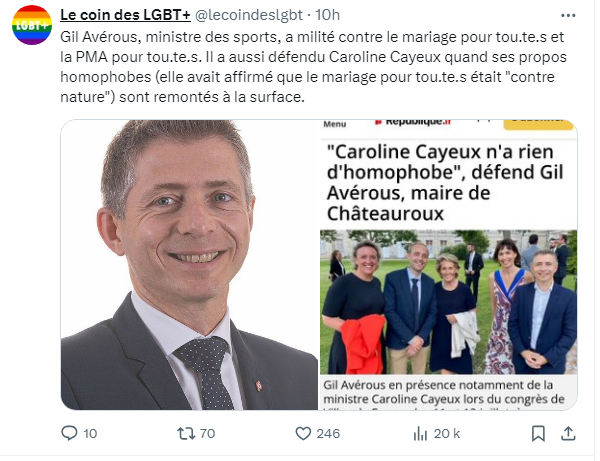Share the post via upload icon
This screenshot has height=461, width=600.
(x=568, y=433)
